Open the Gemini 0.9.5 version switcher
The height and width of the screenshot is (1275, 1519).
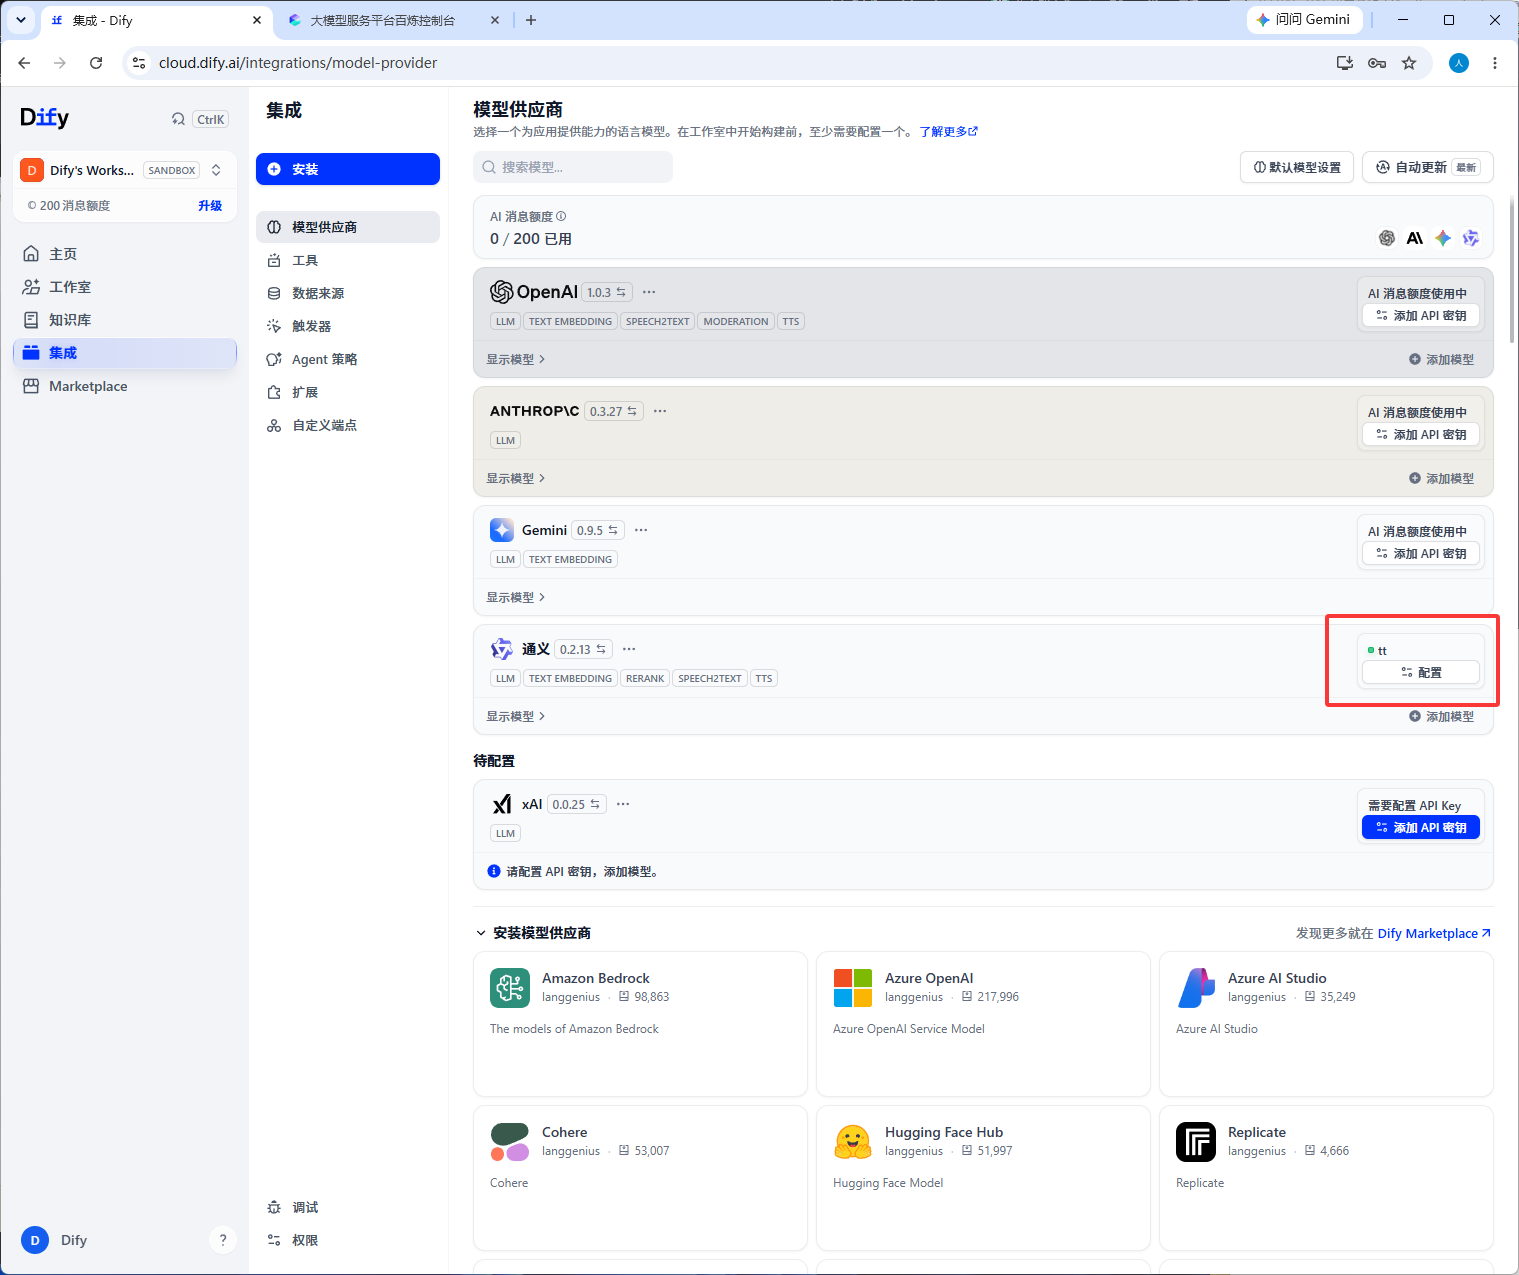[x=598, y=531]
